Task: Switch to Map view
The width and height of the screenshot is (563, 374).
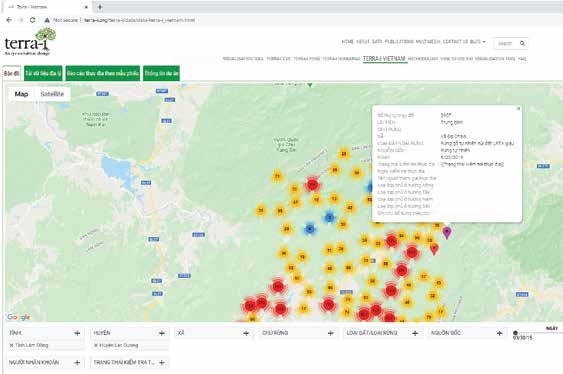Action: pyautogui.click(x=21, y=94)
